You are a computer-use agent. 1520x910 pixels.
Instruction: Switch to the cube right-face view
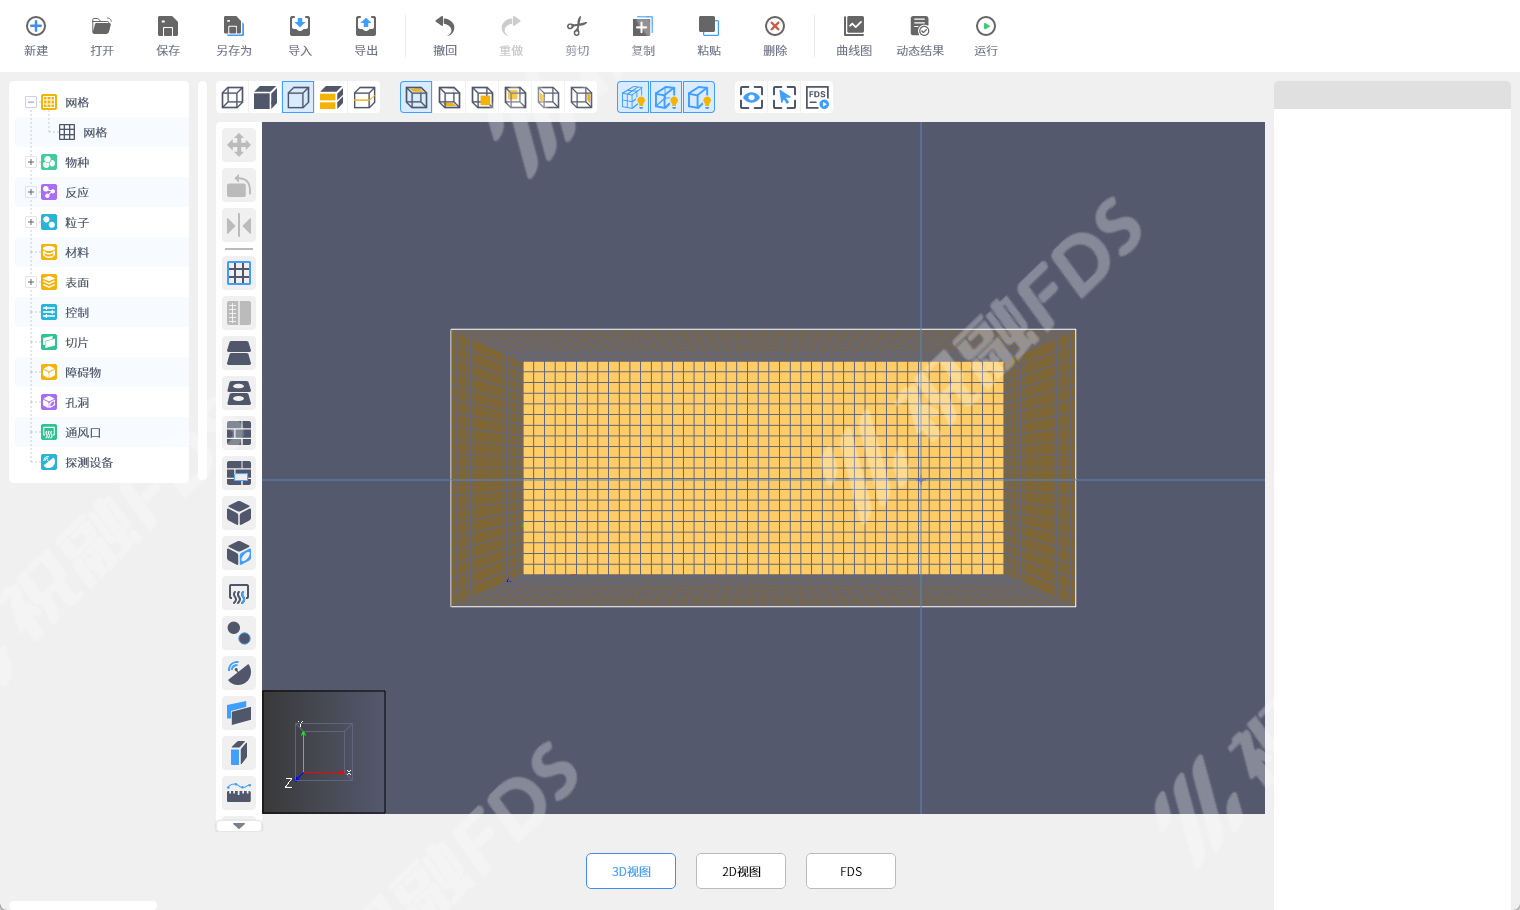click(x=581, y=97)
